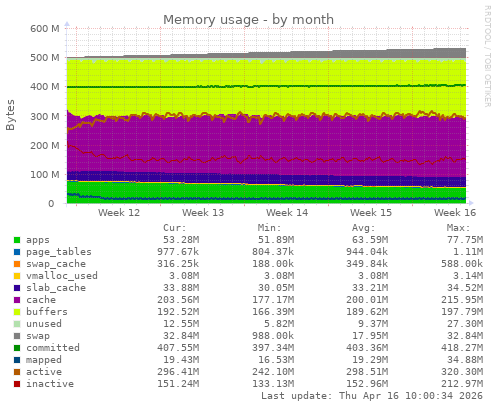Click the cache current value 203.56M
Screen dimensions: 497x408
click(x=178, y=300)
